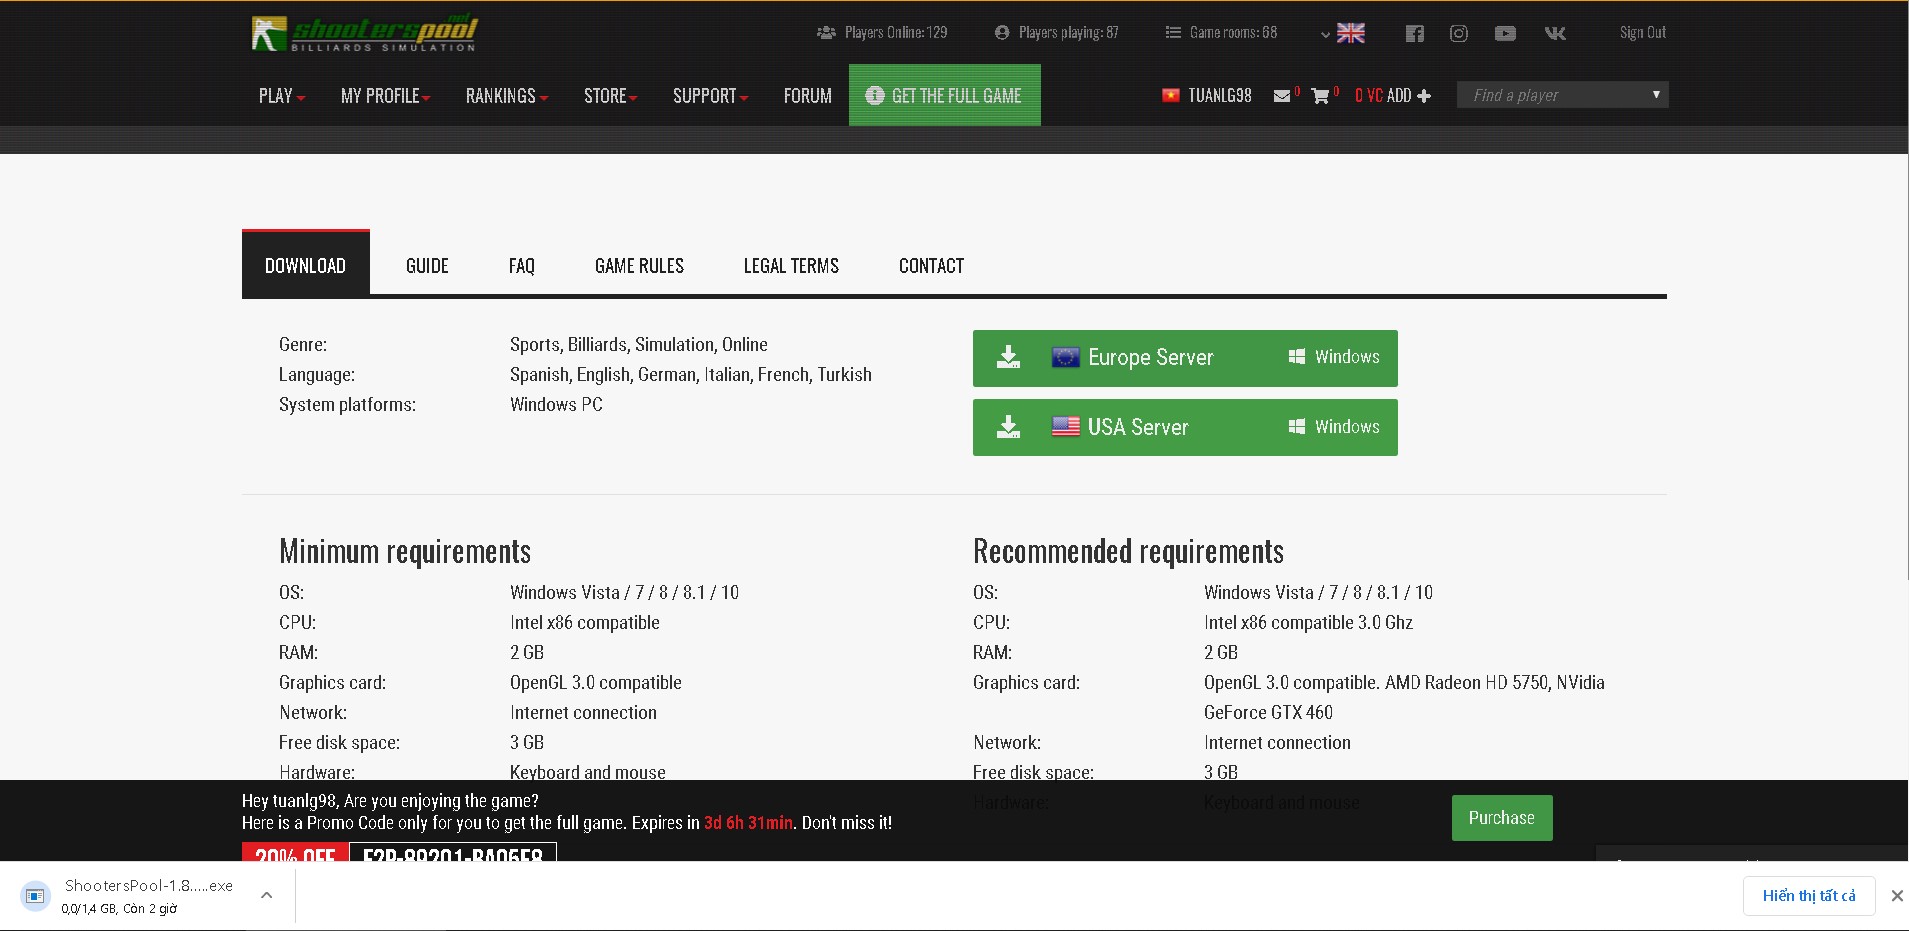Select the DOWNLOAD tab
Viewport: 1909px width, 931px height.
tap(306, 263)
